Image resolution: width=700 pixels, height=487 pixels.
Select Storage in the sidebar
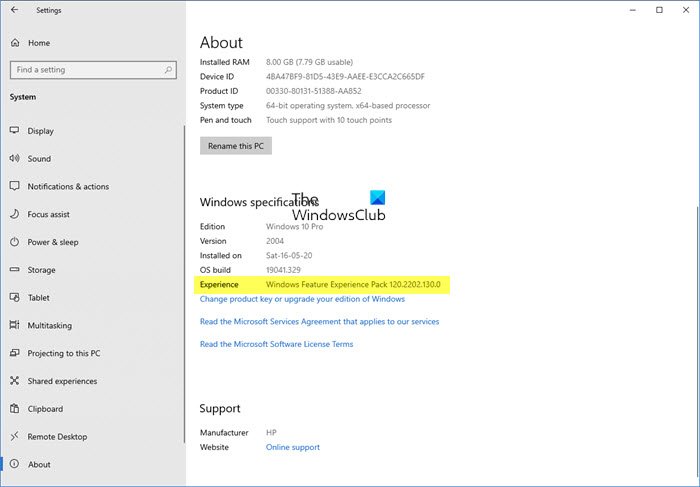tap(93, 270)
